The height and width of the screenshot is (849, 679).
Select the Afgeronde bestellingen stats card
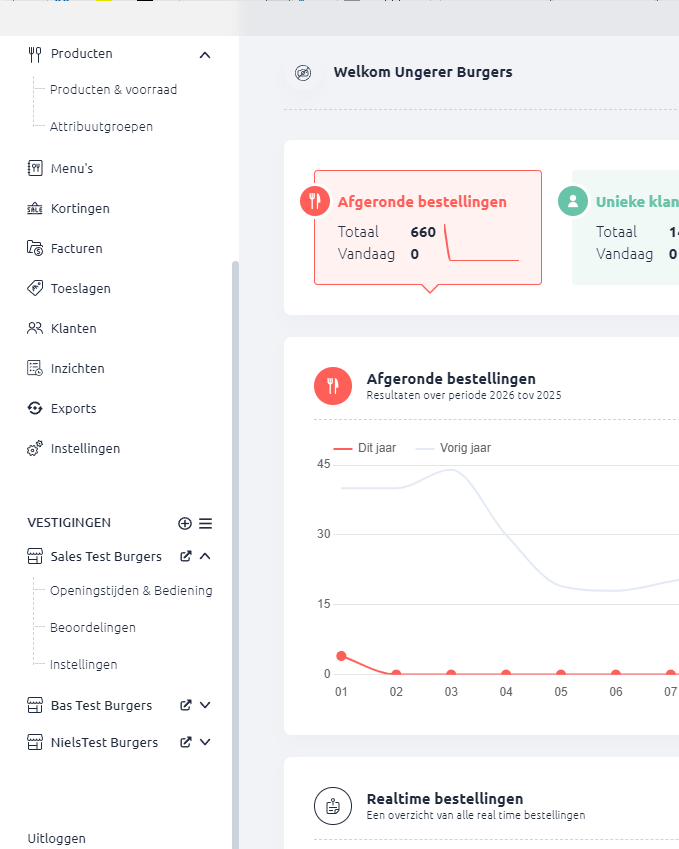click(428, 227)
